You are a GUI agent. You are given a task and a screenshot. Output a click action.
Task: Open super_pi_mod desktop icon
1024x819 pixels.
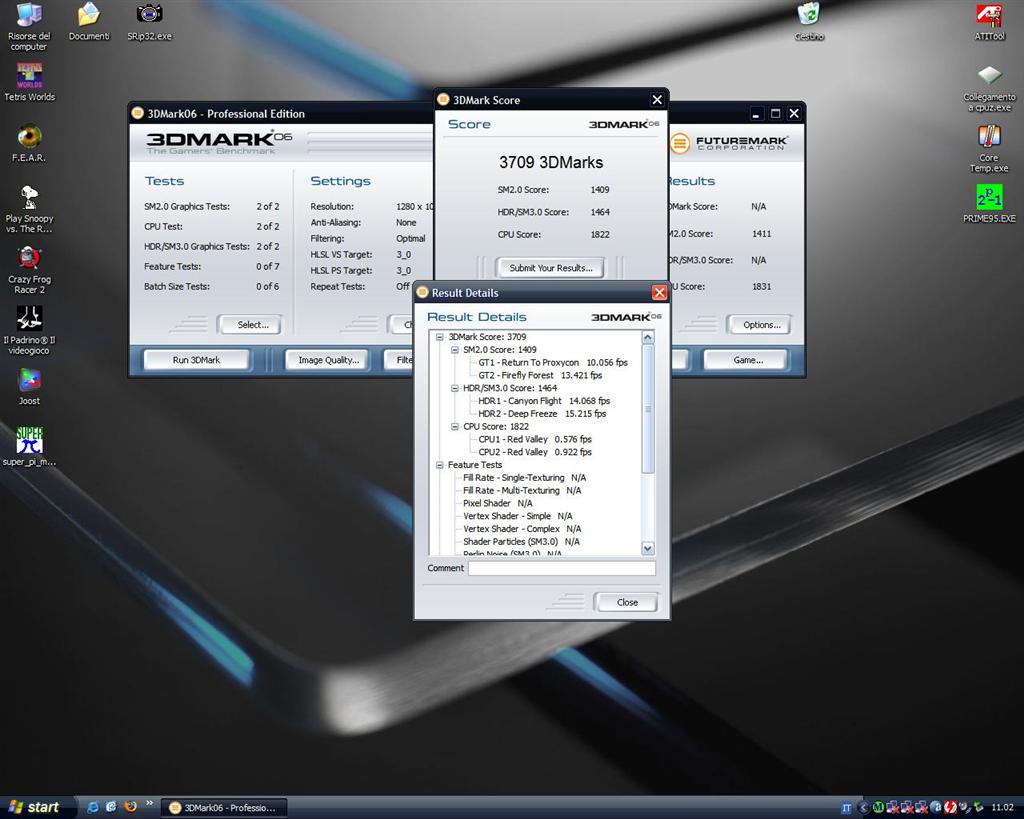click(29, 447)
